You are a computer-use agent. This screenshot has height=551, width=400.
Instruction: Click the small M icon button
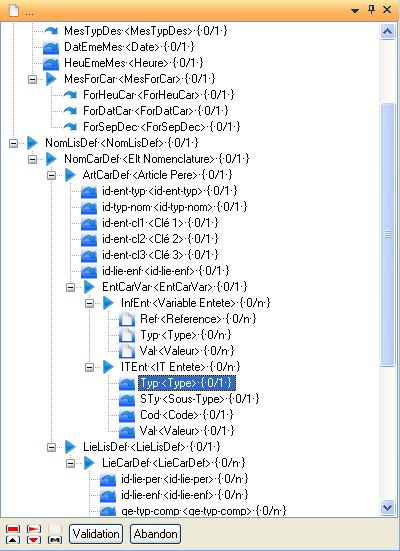click(x=55, y=539)
